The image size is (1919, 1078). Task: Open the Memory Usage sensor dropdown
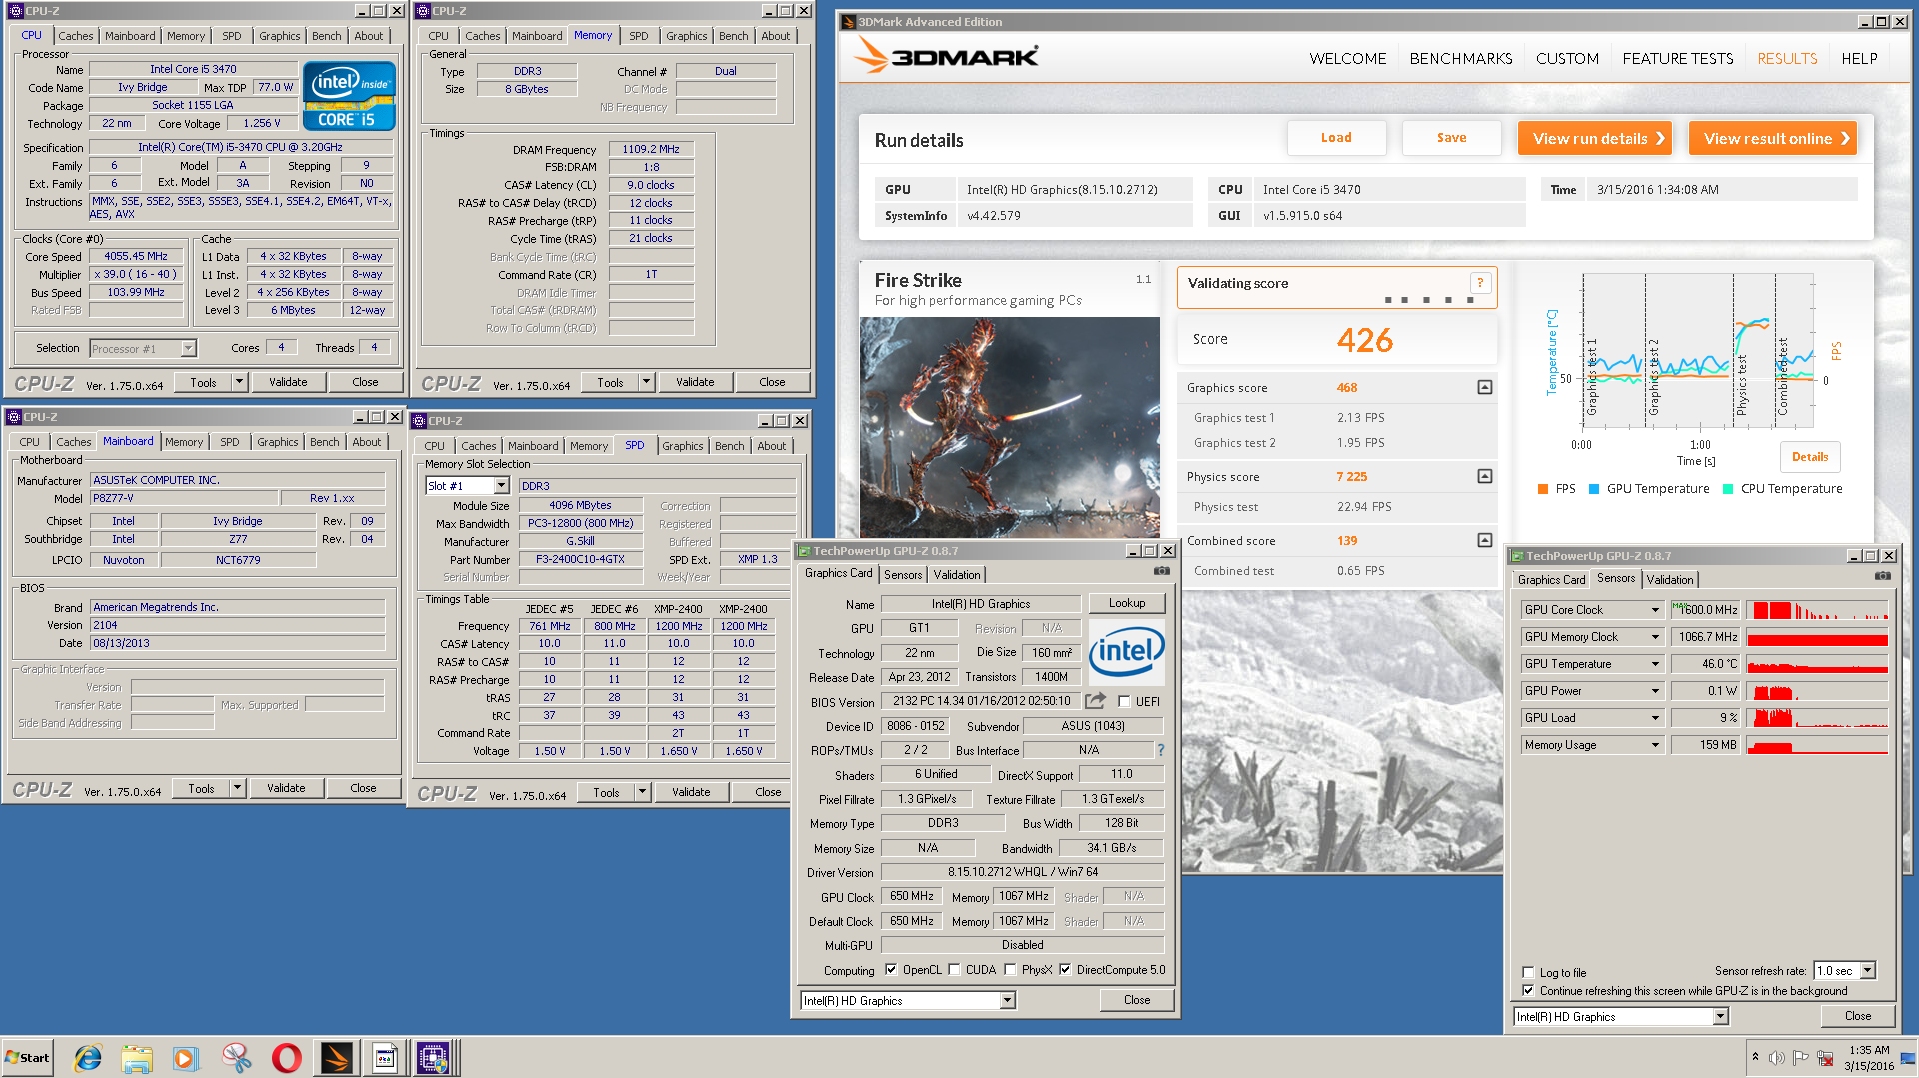pos(1655,745)
